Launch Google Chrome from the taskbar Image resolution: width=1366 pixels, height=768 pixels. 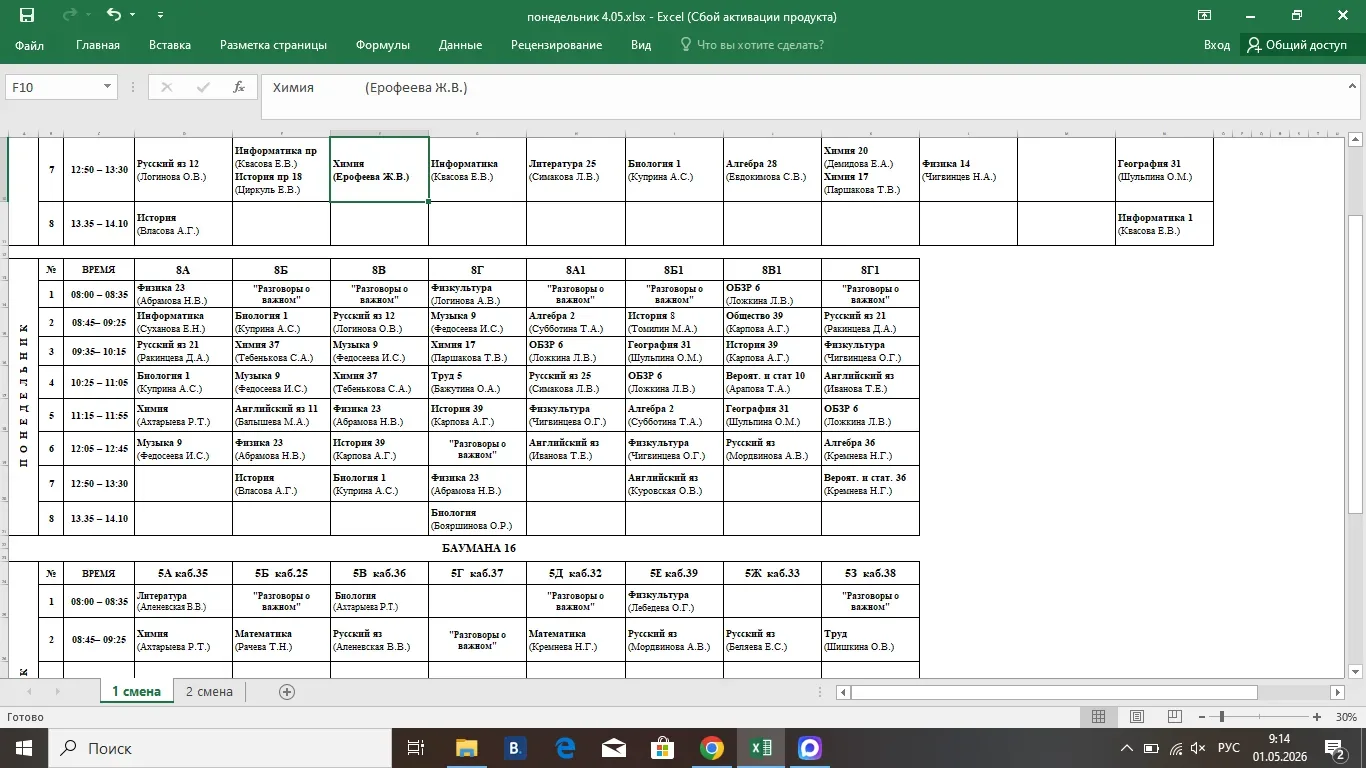click(x=711, y=747)
